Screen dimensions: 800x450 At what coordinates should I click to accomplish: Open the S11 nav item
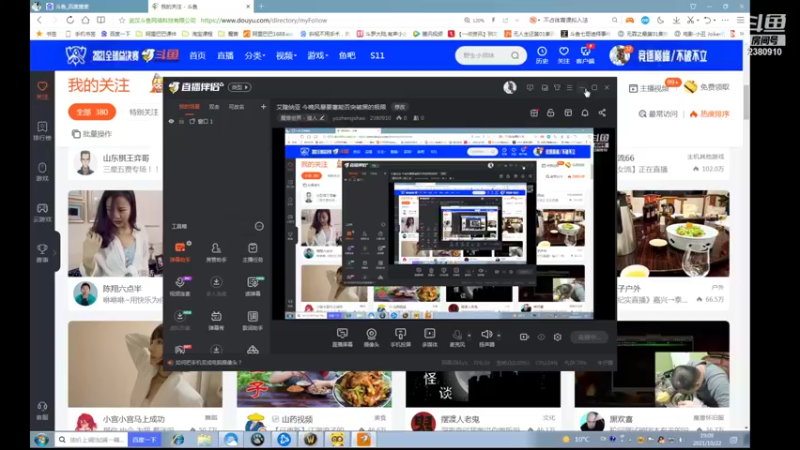[377, 55]
